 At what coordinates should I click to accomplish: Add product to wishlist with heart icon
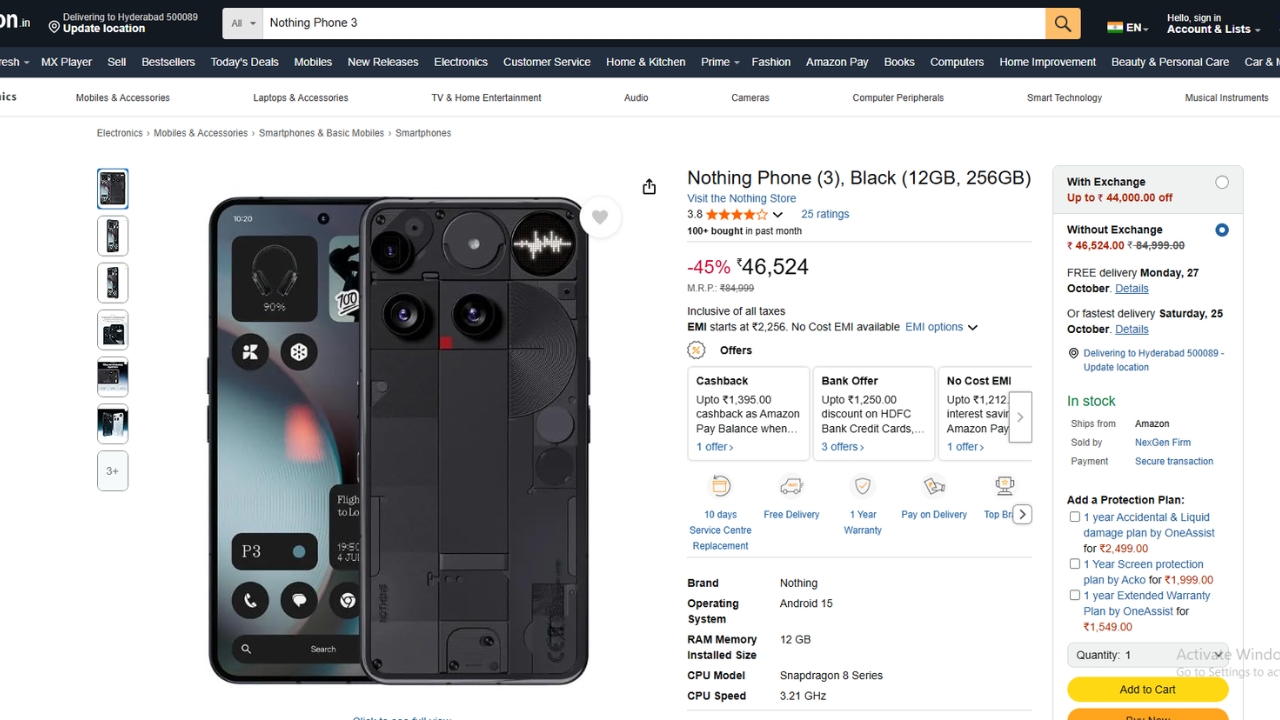point(600,217)
